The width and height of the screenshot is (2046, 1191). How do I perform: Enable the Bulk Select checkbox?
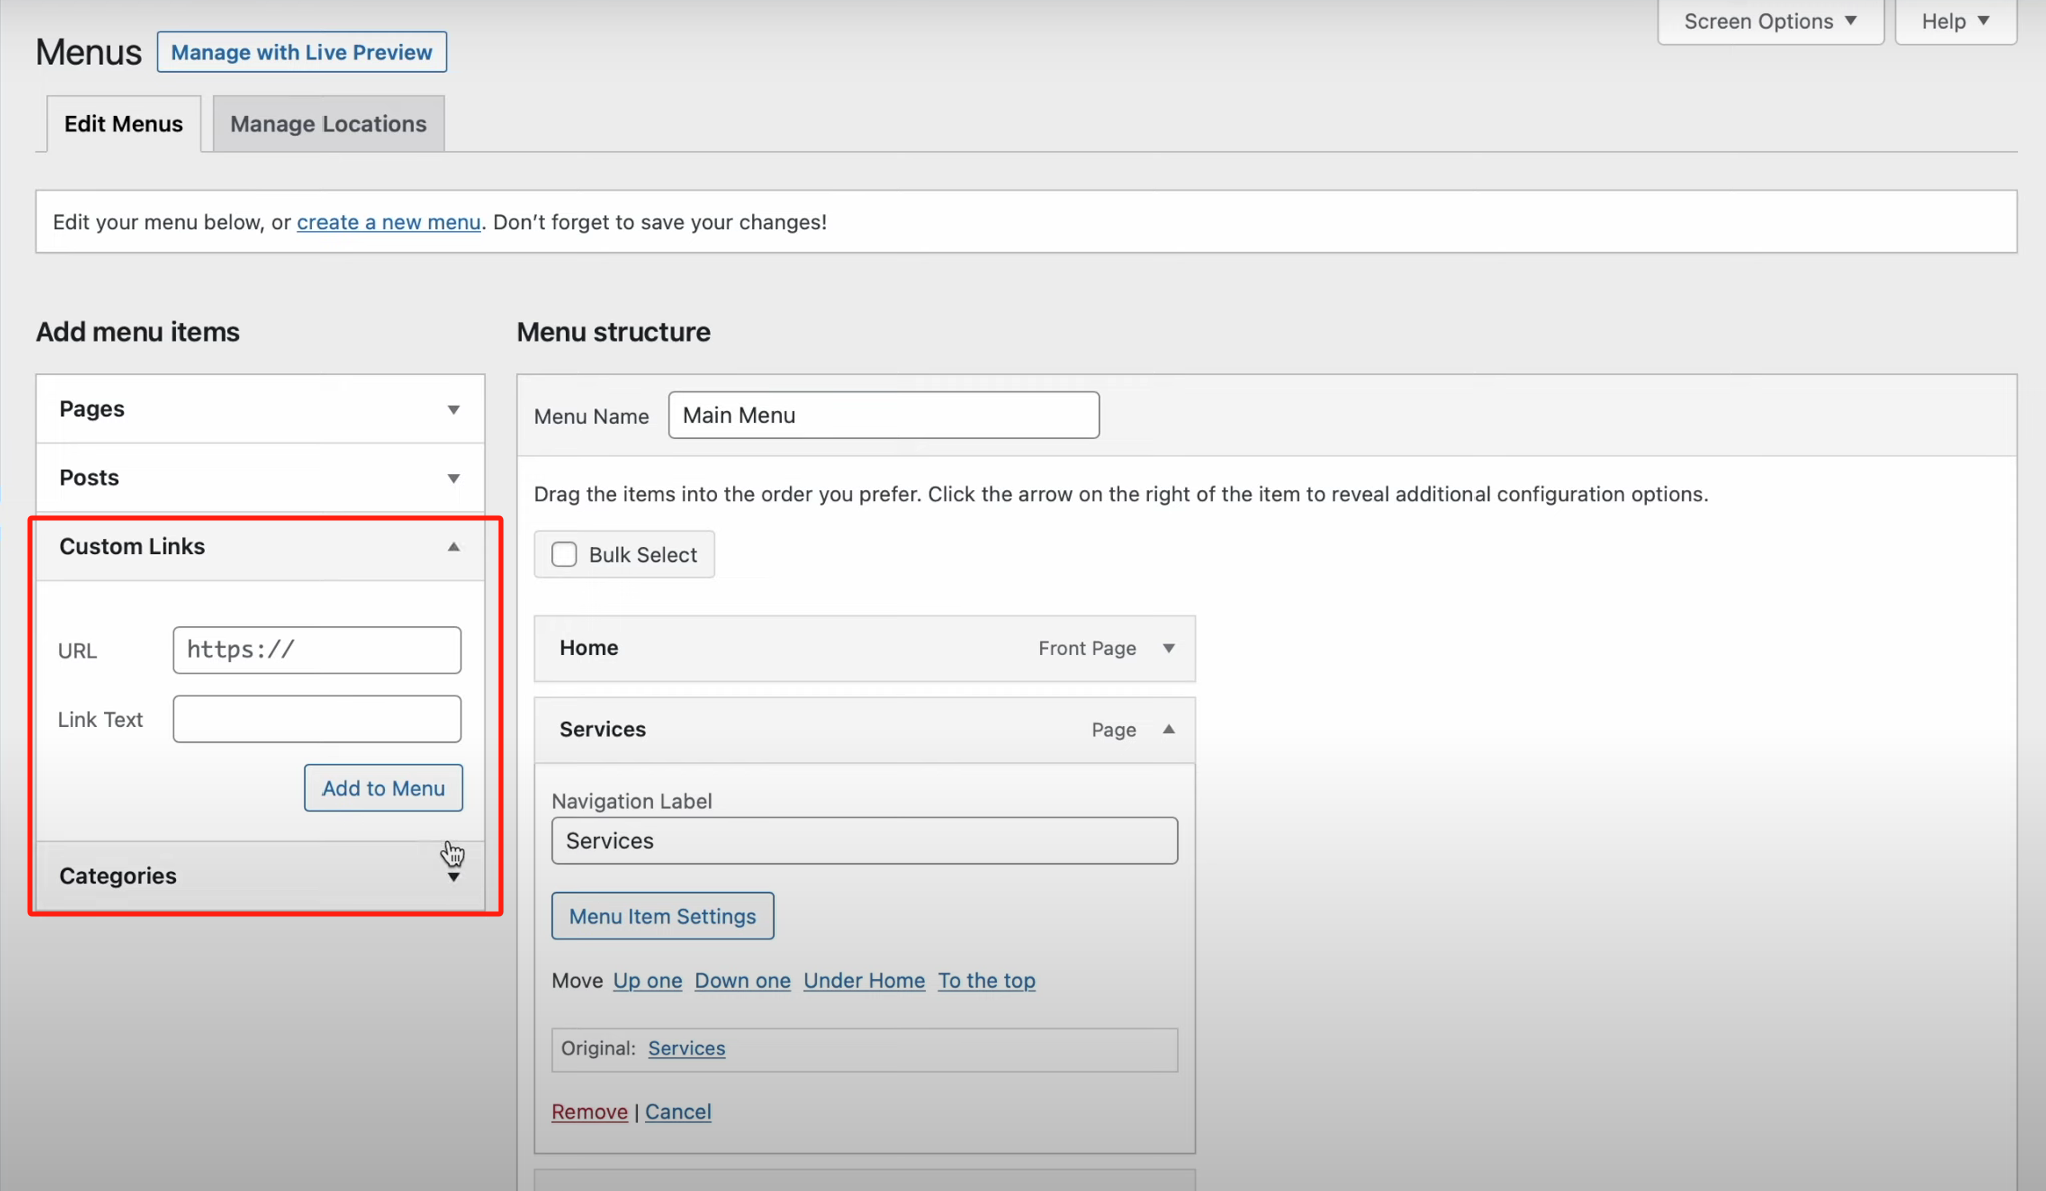tap(565, 554)
